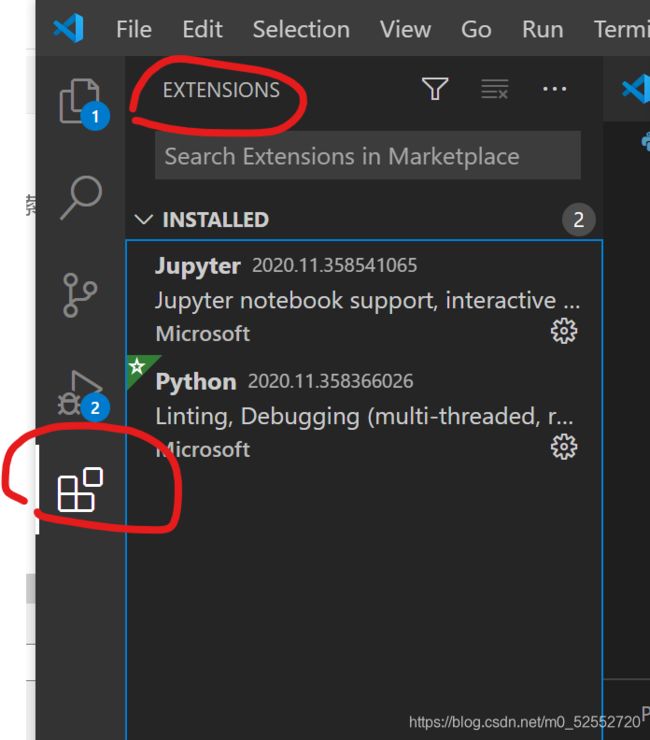The height and width of the screenshot is (740, 650).
Task: Open the Jupyter extension manage gear
Action: coord(564,331)
